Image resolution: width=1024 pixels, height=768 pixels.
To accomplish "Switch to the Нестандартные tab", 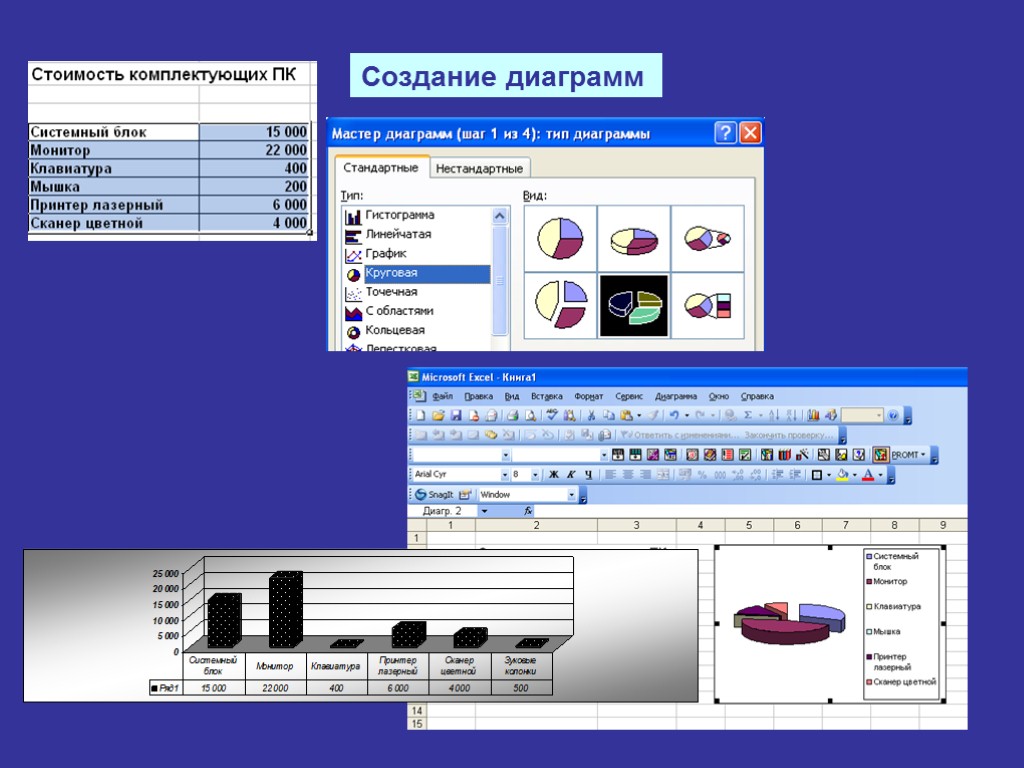I will click(482, 168).
